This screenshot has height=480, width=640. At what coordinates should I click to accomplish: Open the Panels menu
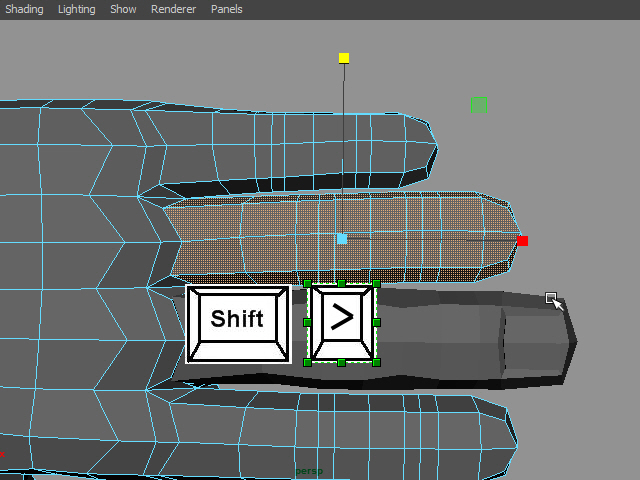[227, 9]
